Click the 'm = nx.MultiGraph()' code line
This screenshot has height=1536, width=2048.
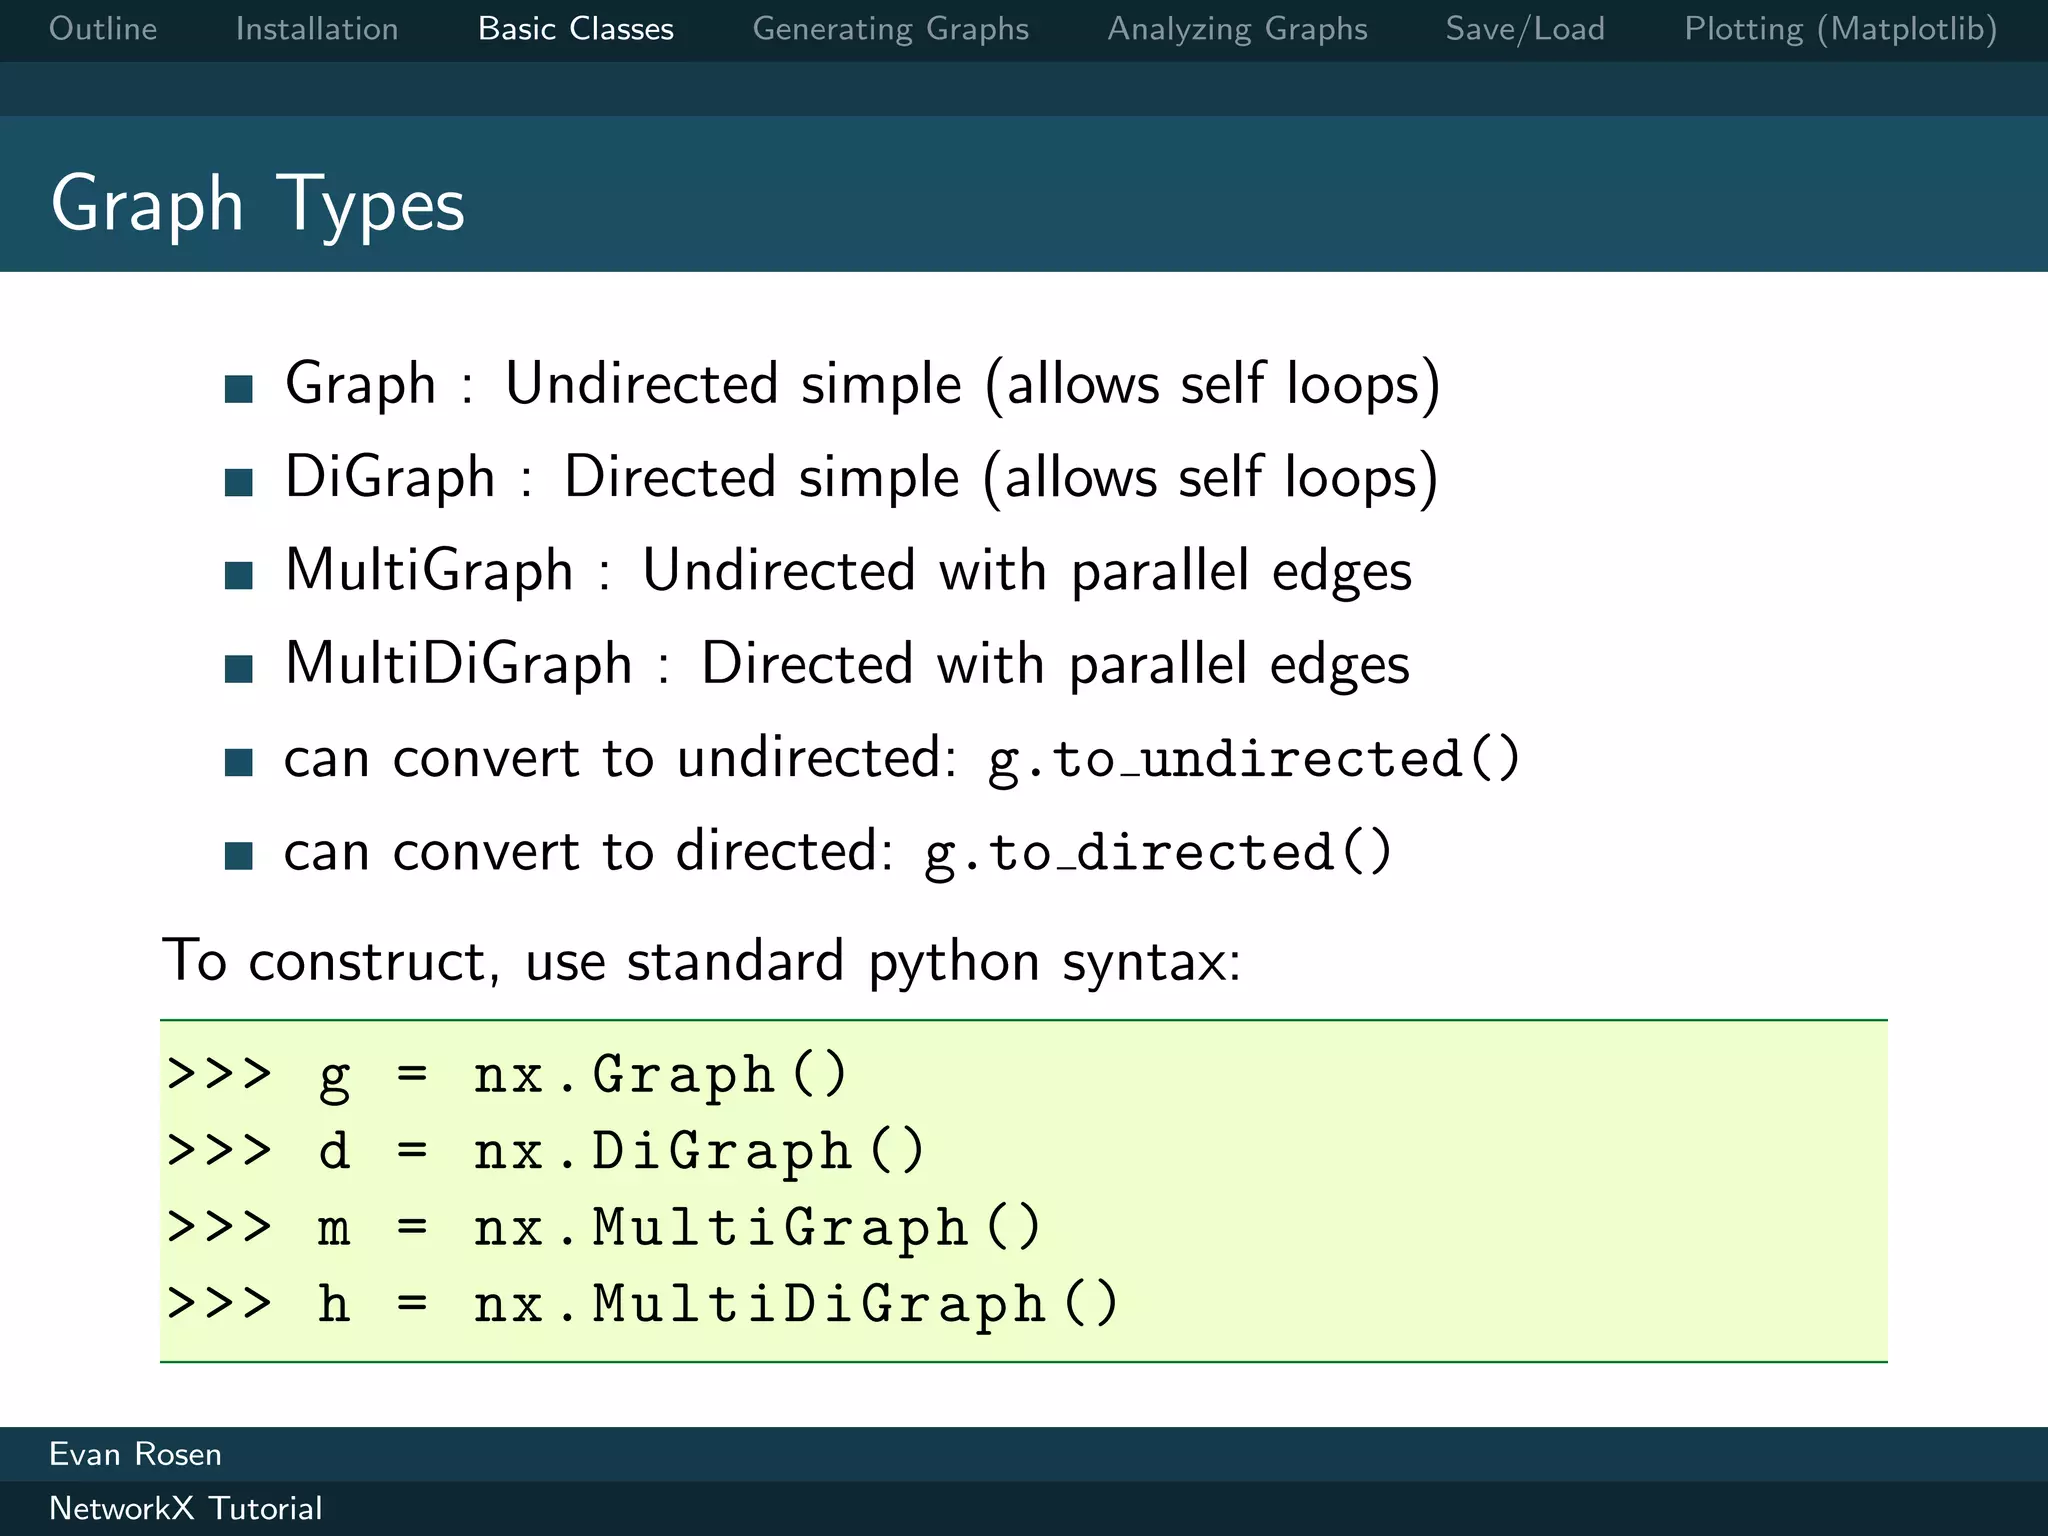pos(604,1227)
